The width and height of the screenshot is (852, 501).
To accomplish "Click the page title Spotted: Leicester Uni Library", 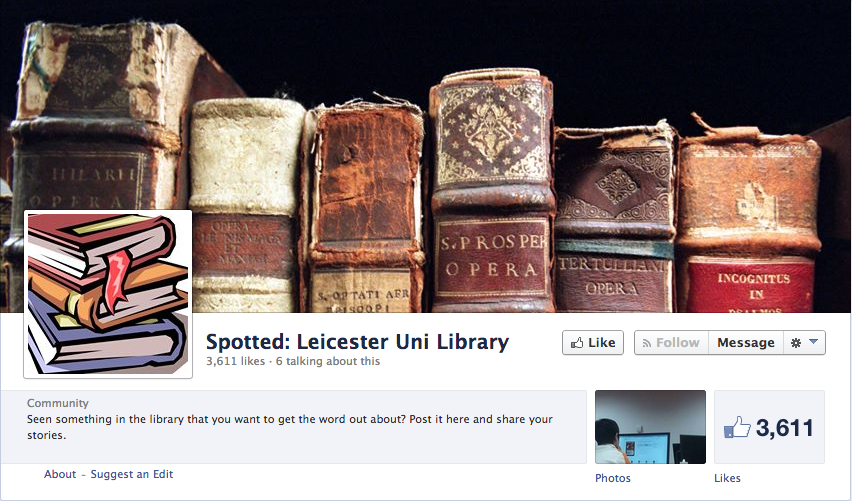I will [358, 342].
